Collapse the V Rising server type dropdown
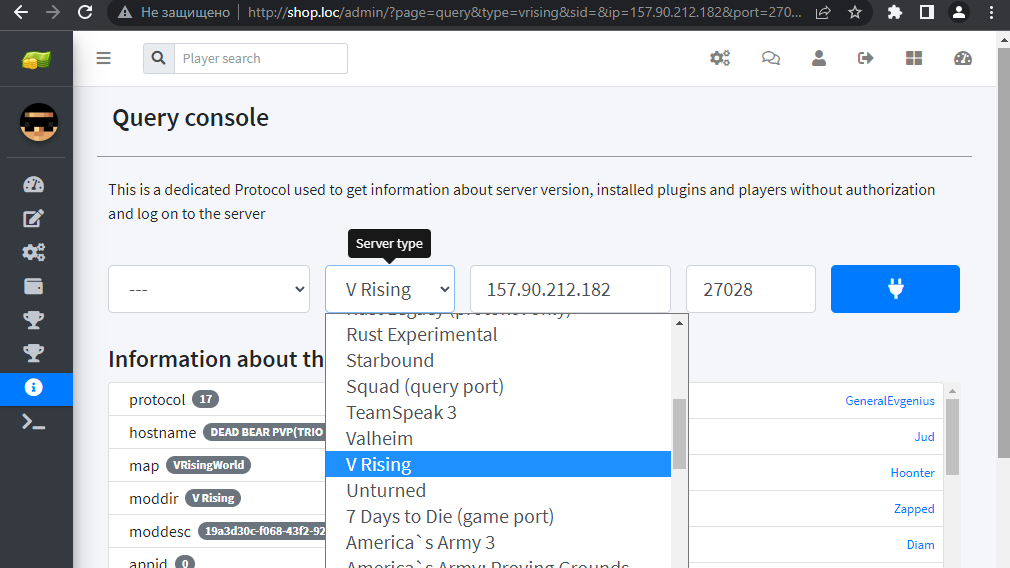 (390, 289)
